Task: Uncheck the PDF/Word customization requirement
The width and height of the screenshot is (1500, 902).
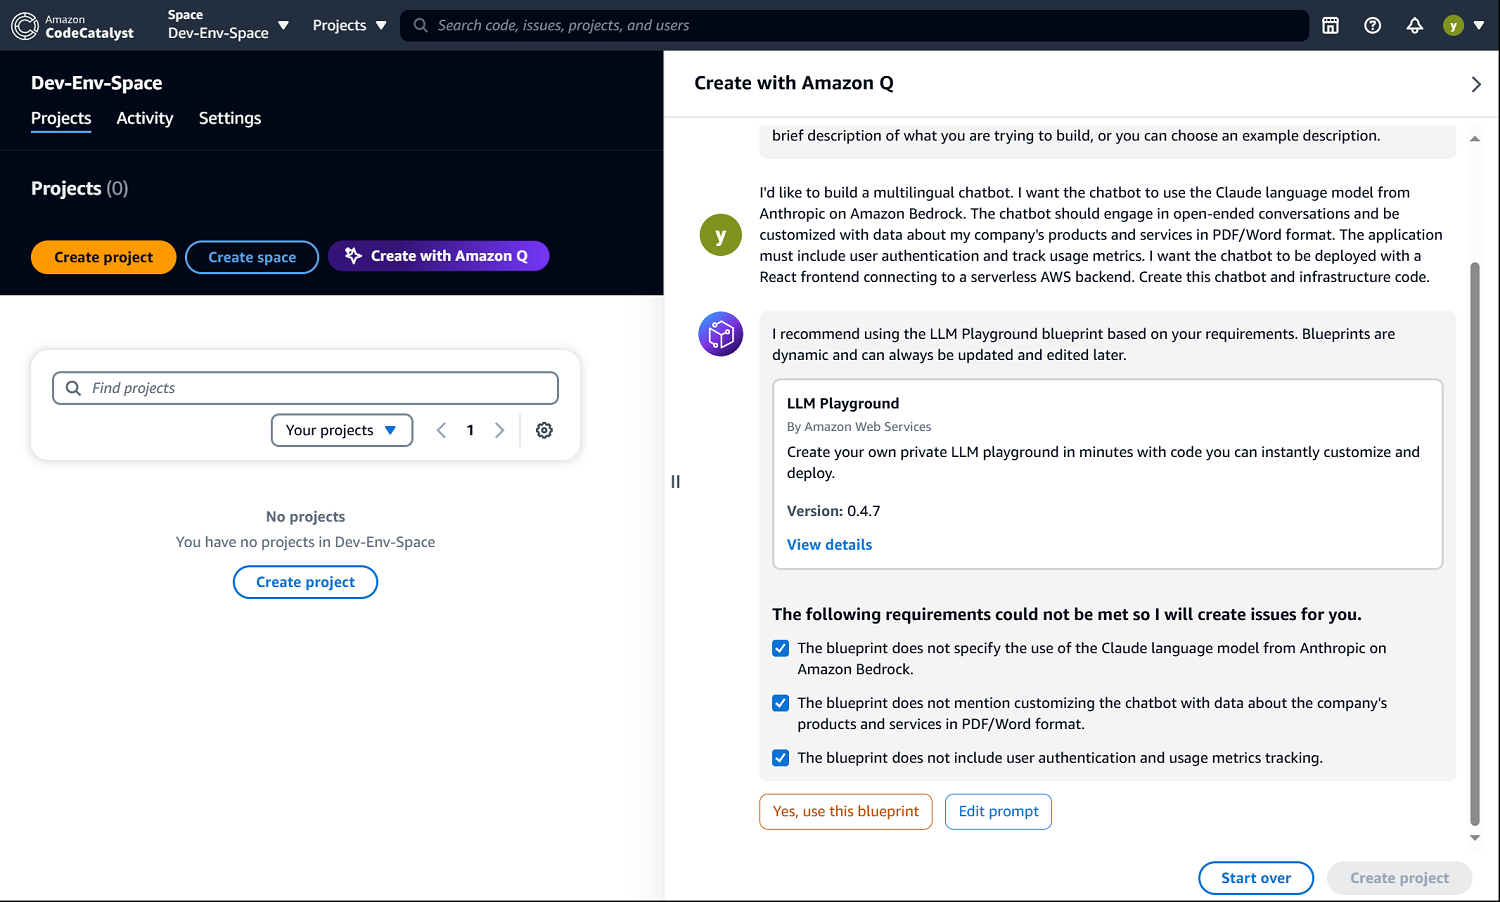Action: (x=780, y=703)
